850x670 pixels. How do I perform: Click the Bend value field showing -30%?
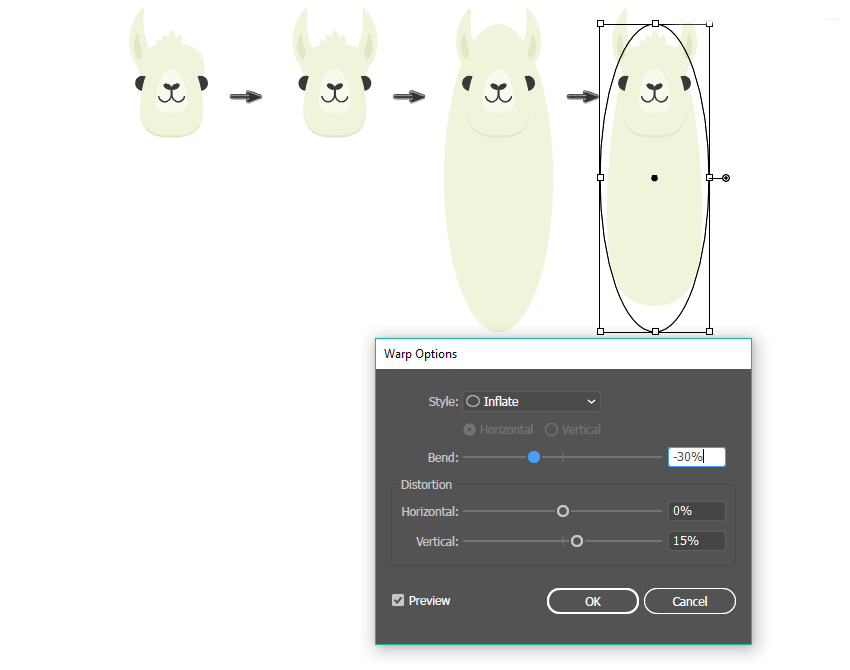[x=697, y=457]
